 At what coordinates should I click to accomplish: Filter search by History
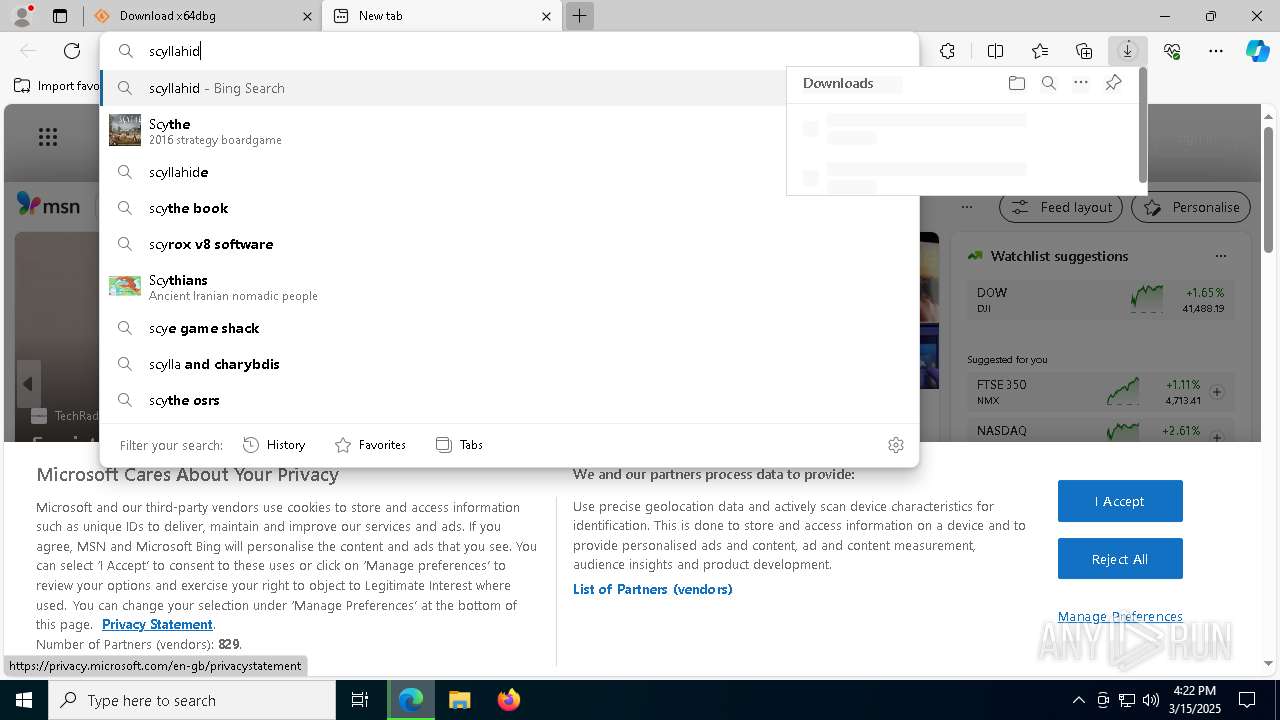pos(274,445)
